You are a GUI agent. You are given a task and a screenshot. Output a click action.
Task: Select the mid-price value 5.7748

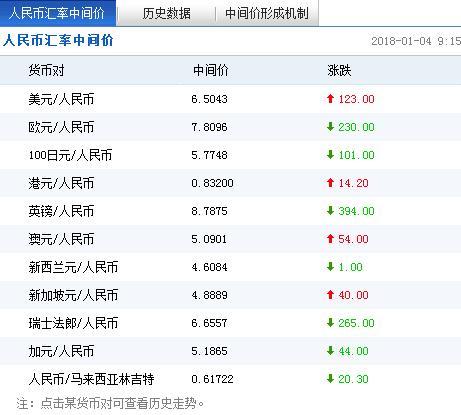pyautogui.click(x=209, y=155)
